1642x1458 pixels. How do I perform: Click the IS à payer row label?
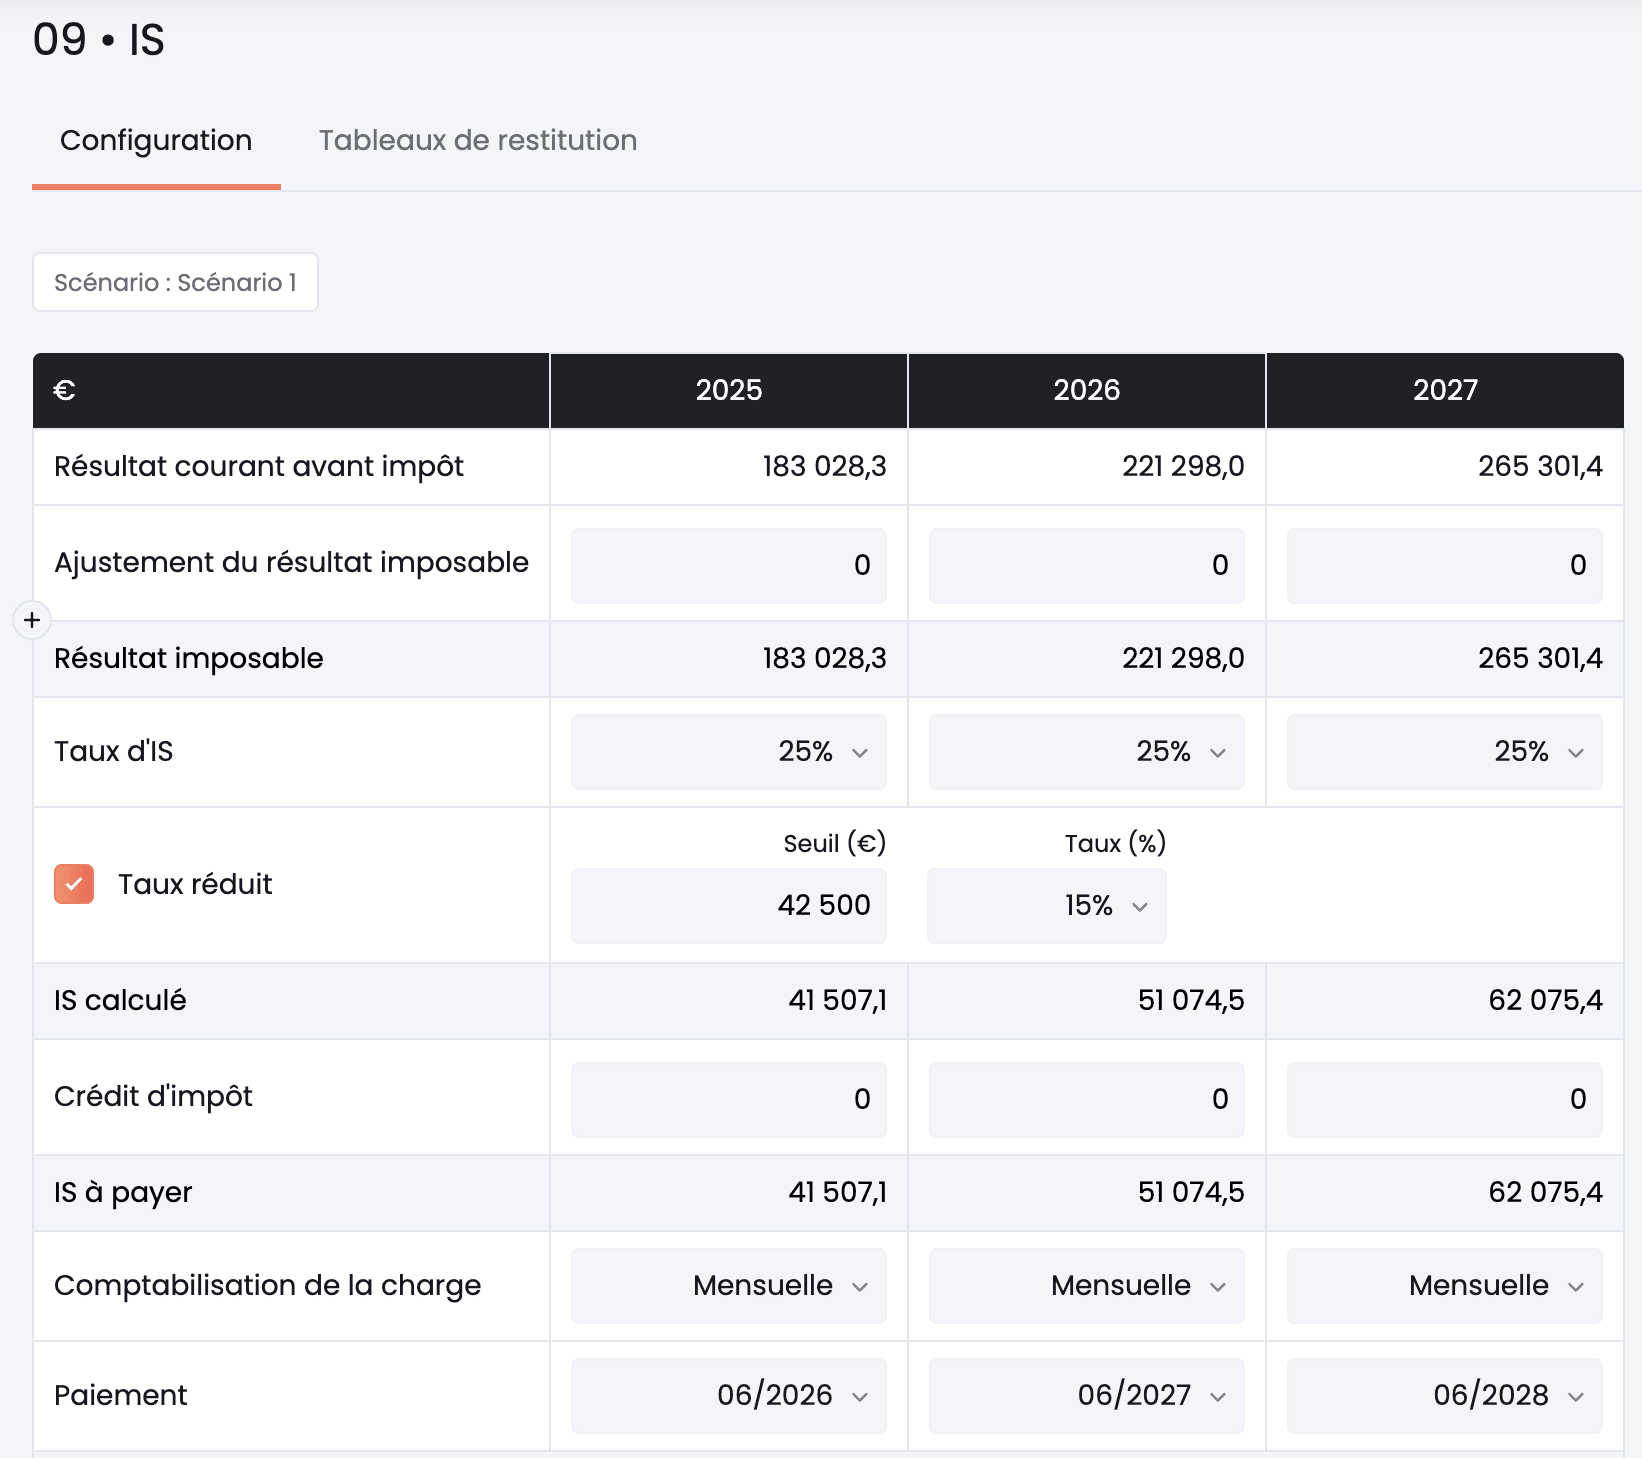click(123, 1193)
